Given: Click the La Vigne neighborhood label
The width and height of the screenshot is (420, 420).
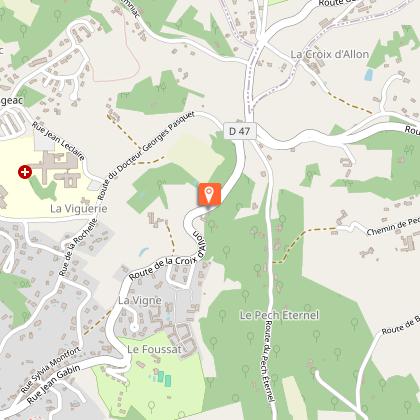Looking at the screenshot, I should (x=140, y=300).
